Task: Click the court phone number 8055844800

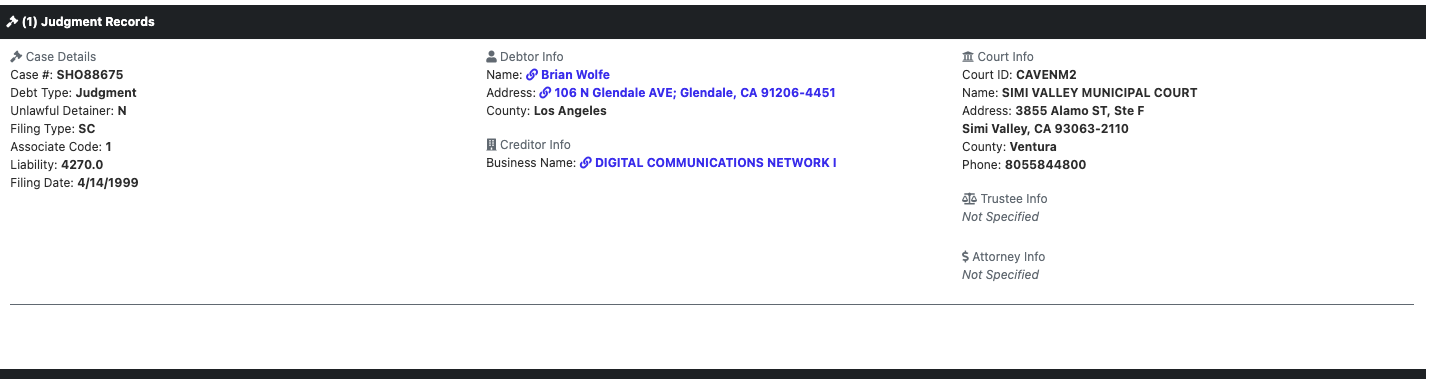Action: pos(1045,165)
